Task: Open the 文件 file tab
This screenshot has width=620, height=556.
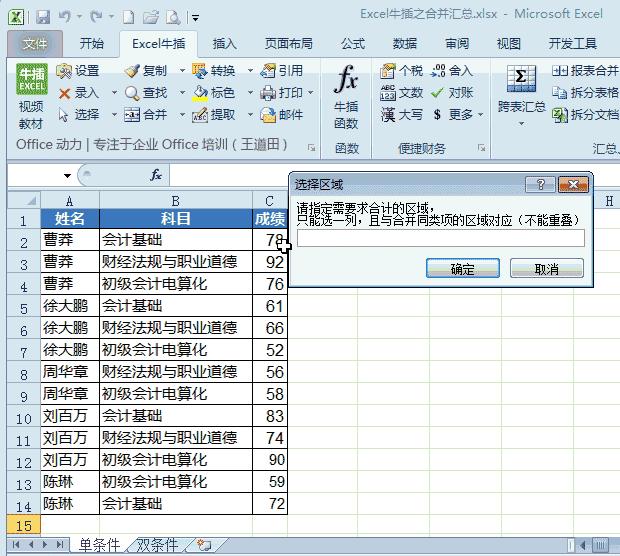Action: point(35,44)
